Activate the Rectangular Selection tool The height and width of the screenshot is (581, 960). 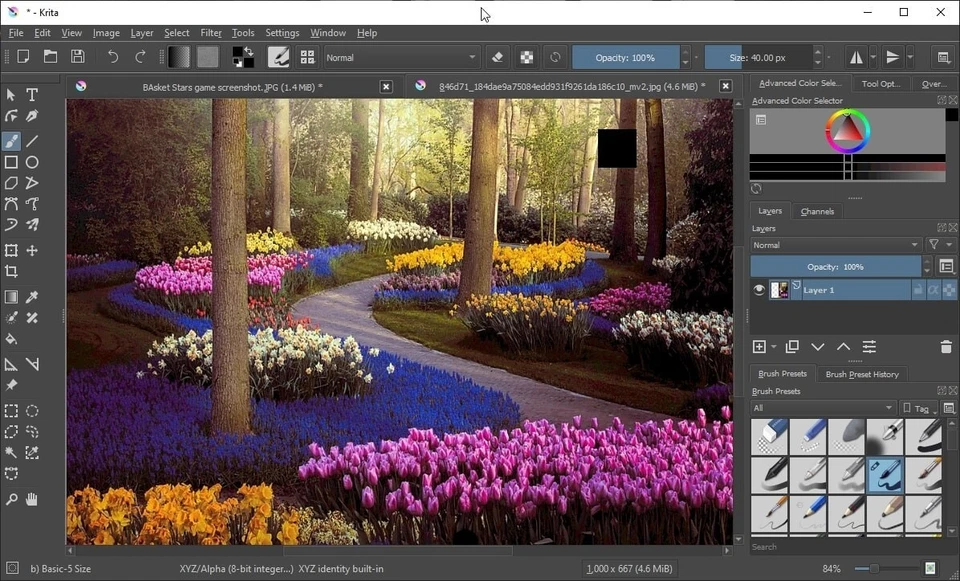(12, 410)
